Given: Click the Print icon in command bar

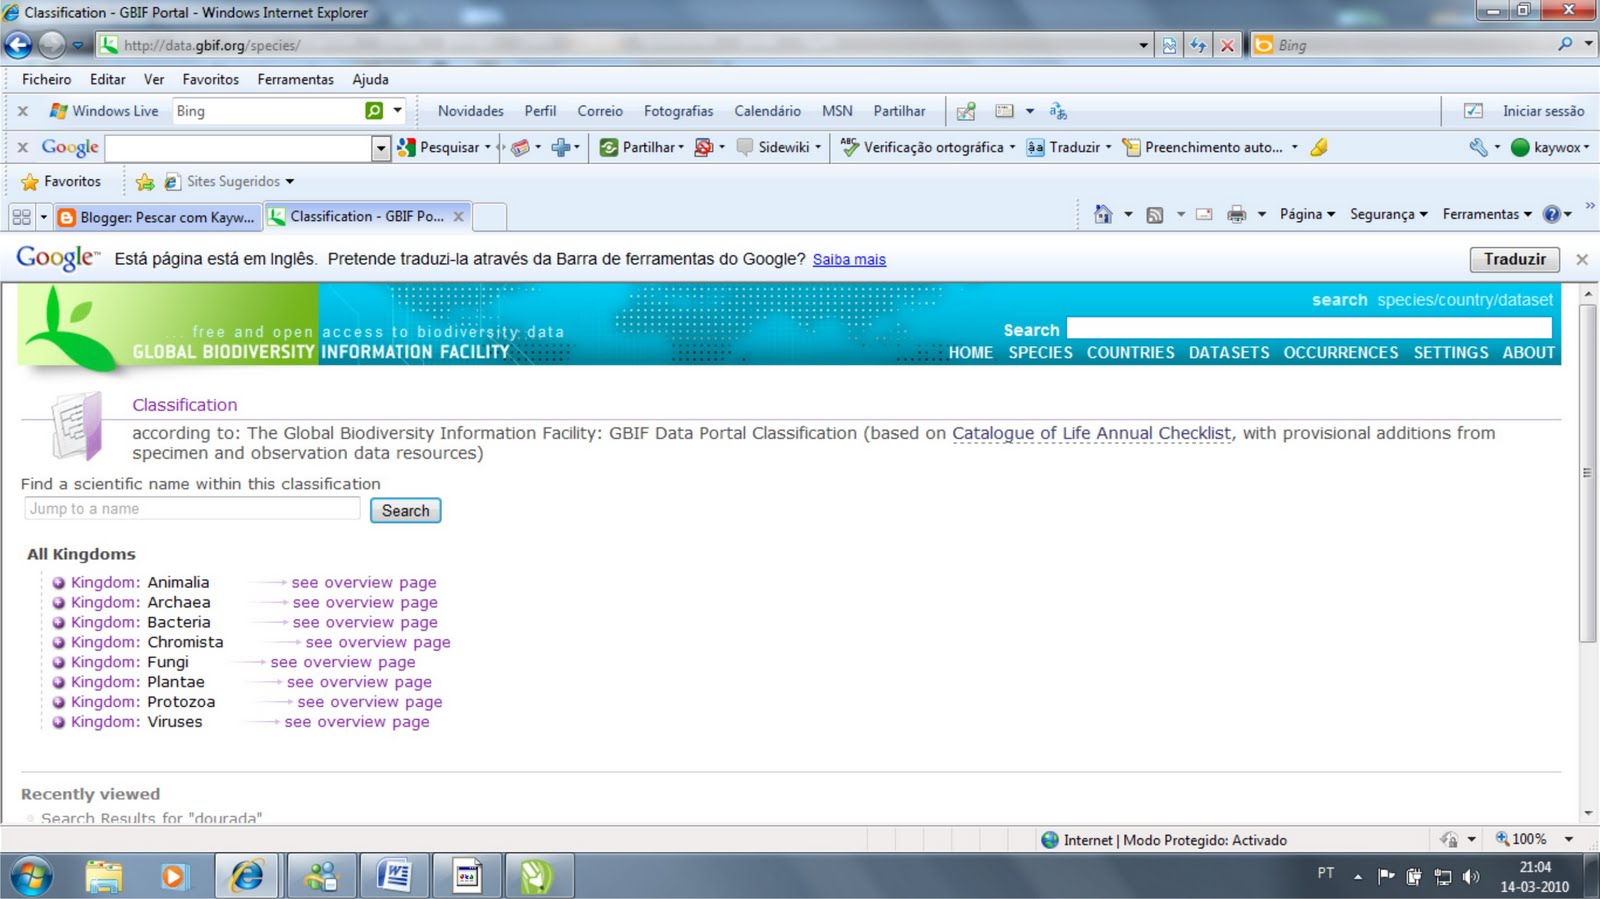Looking at the screenshot, I should [x=1237, y=214].
